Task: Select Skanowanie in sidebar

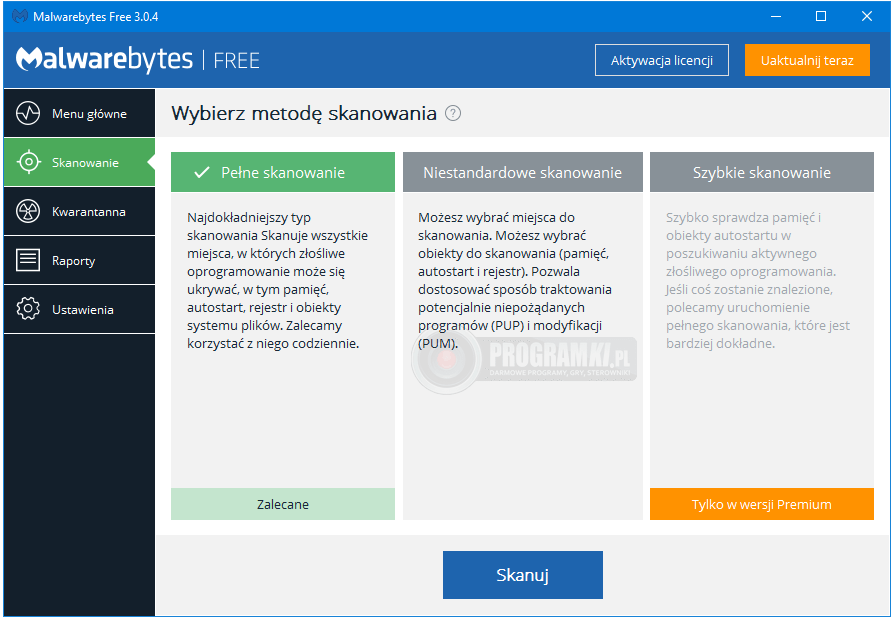Action: [79, 162]
